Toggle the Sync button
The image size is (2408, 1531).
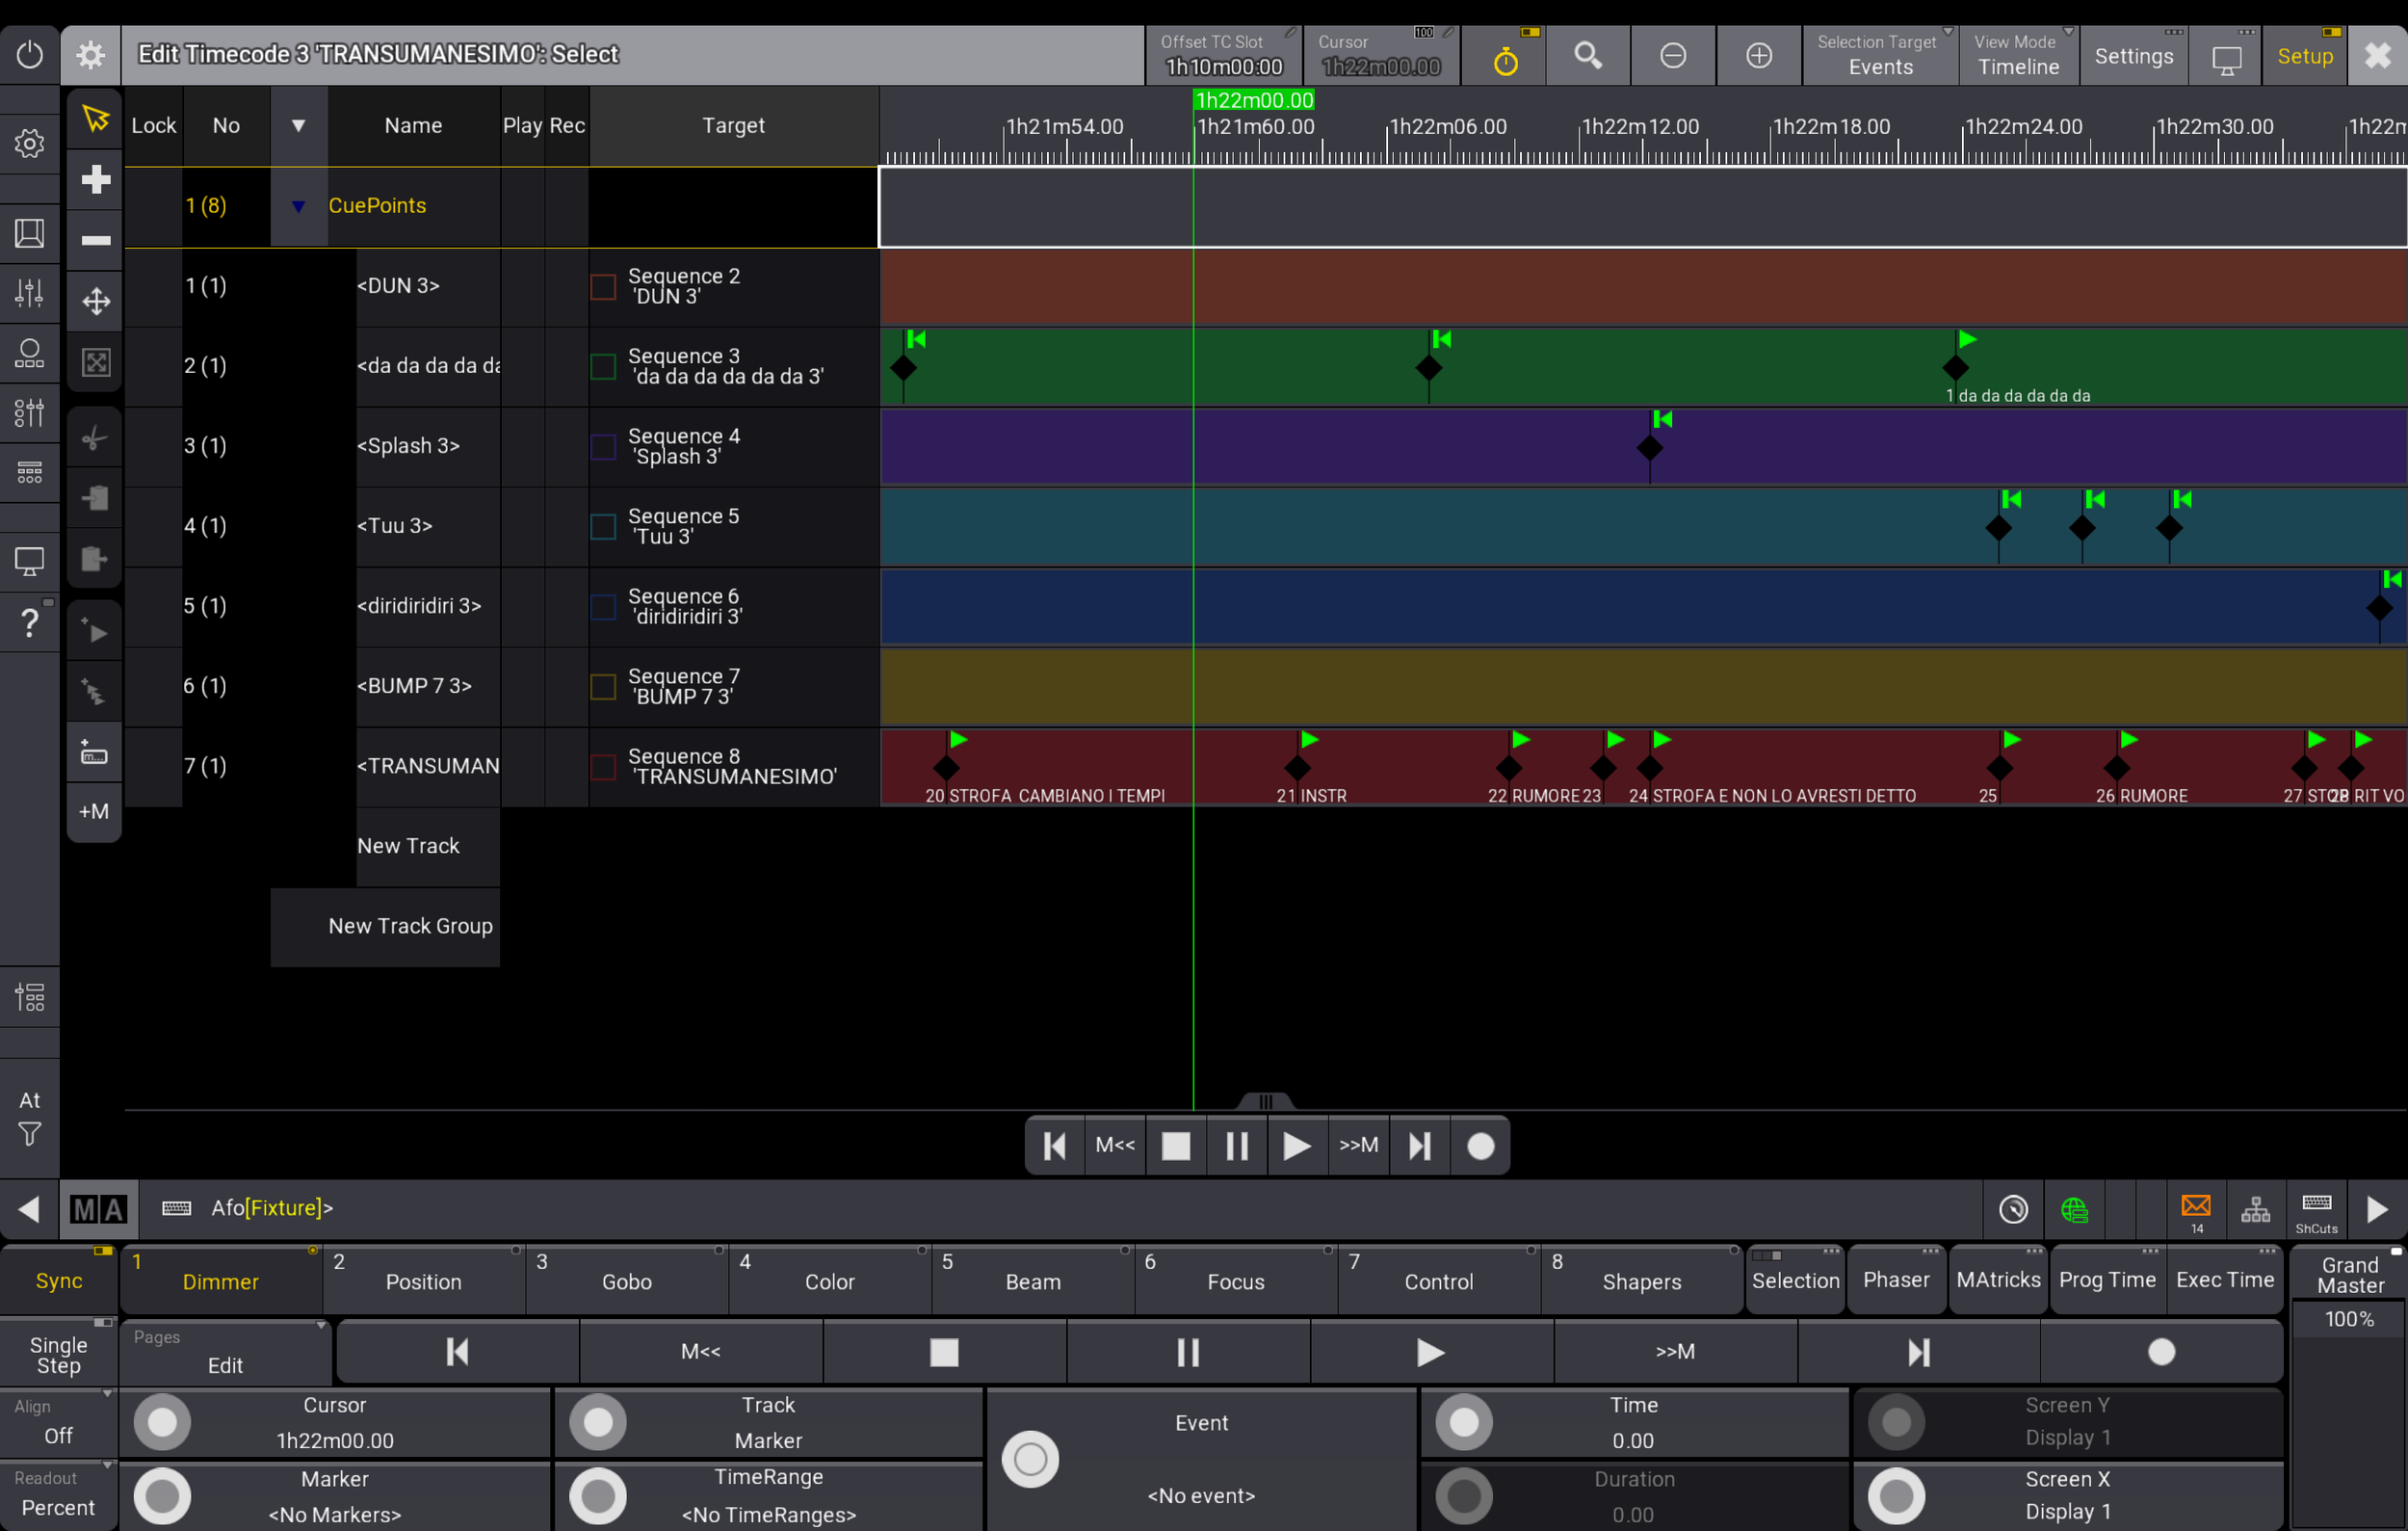coord(58,1280)
